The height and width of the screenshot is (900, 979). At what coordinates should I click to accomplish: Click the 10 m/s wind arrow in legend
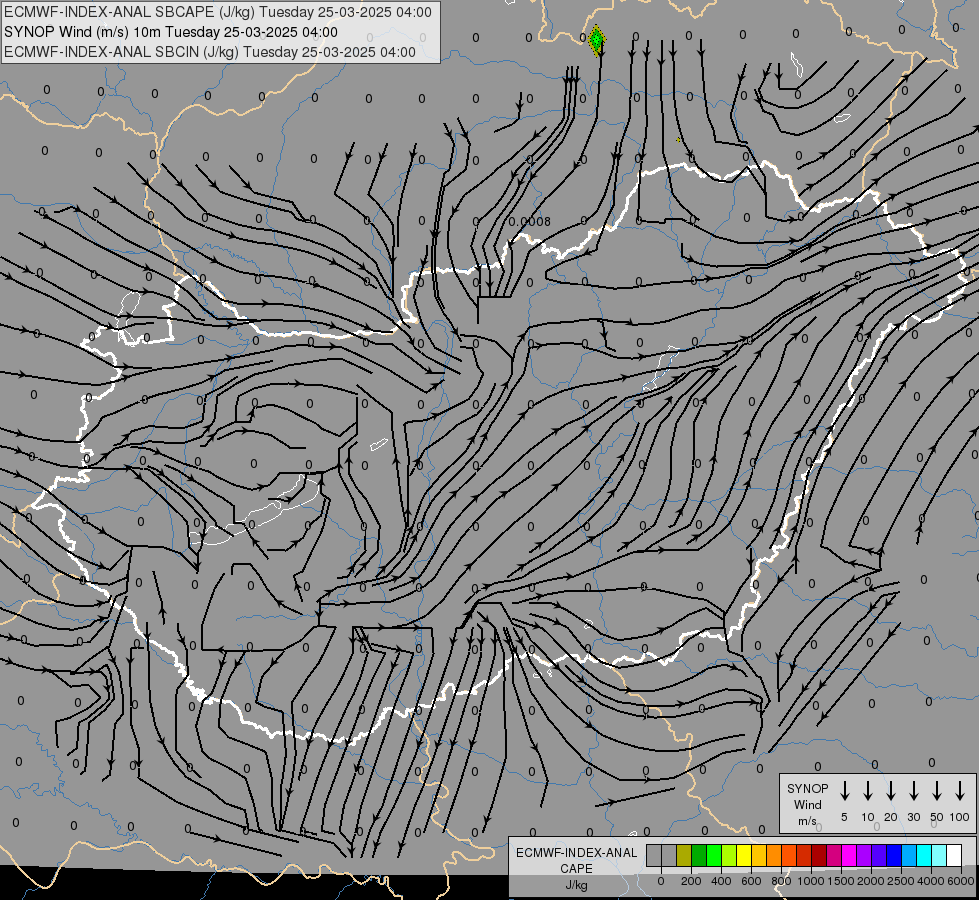point(867,791)
